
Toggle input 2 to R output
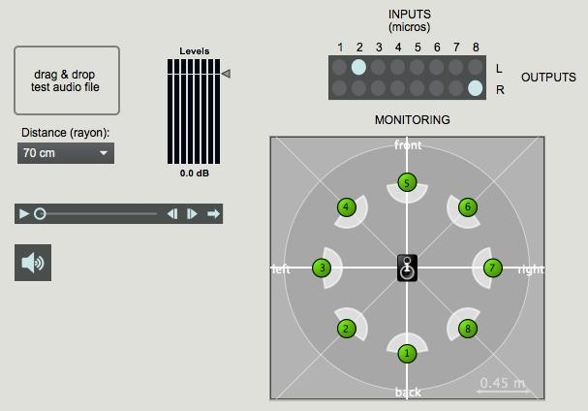[x=358, y=88]
